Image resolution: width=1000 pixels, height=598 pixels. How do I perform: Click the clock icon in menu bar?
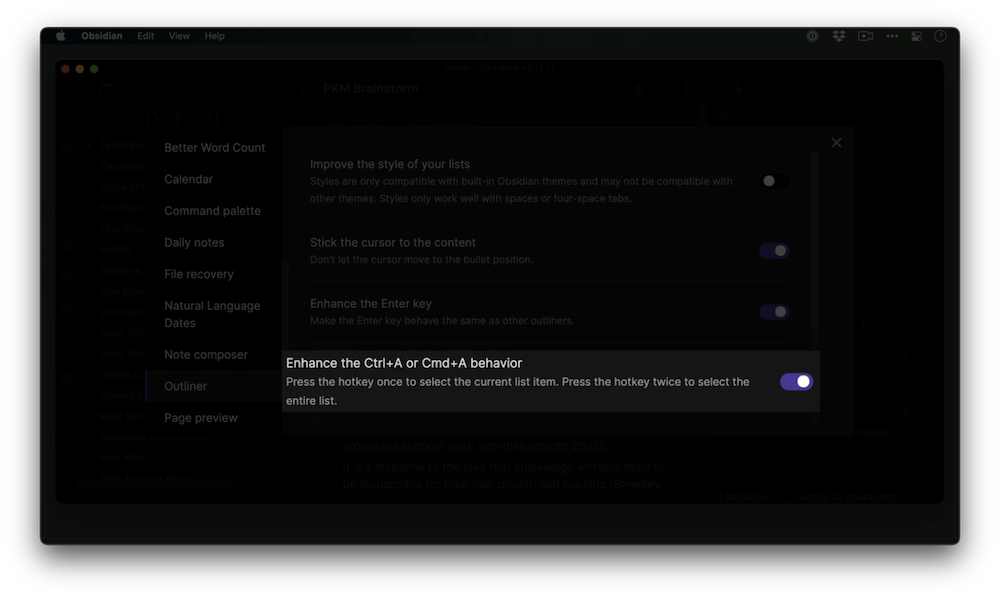click(x=940, y=36)
